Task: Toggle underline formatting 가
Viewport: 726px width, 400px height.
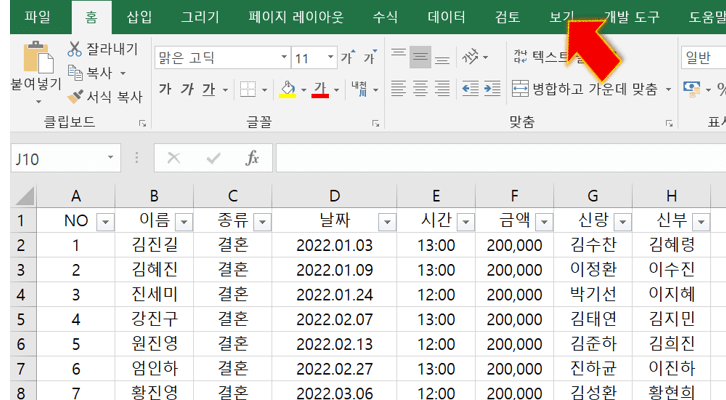Action: tap(209, 88)
